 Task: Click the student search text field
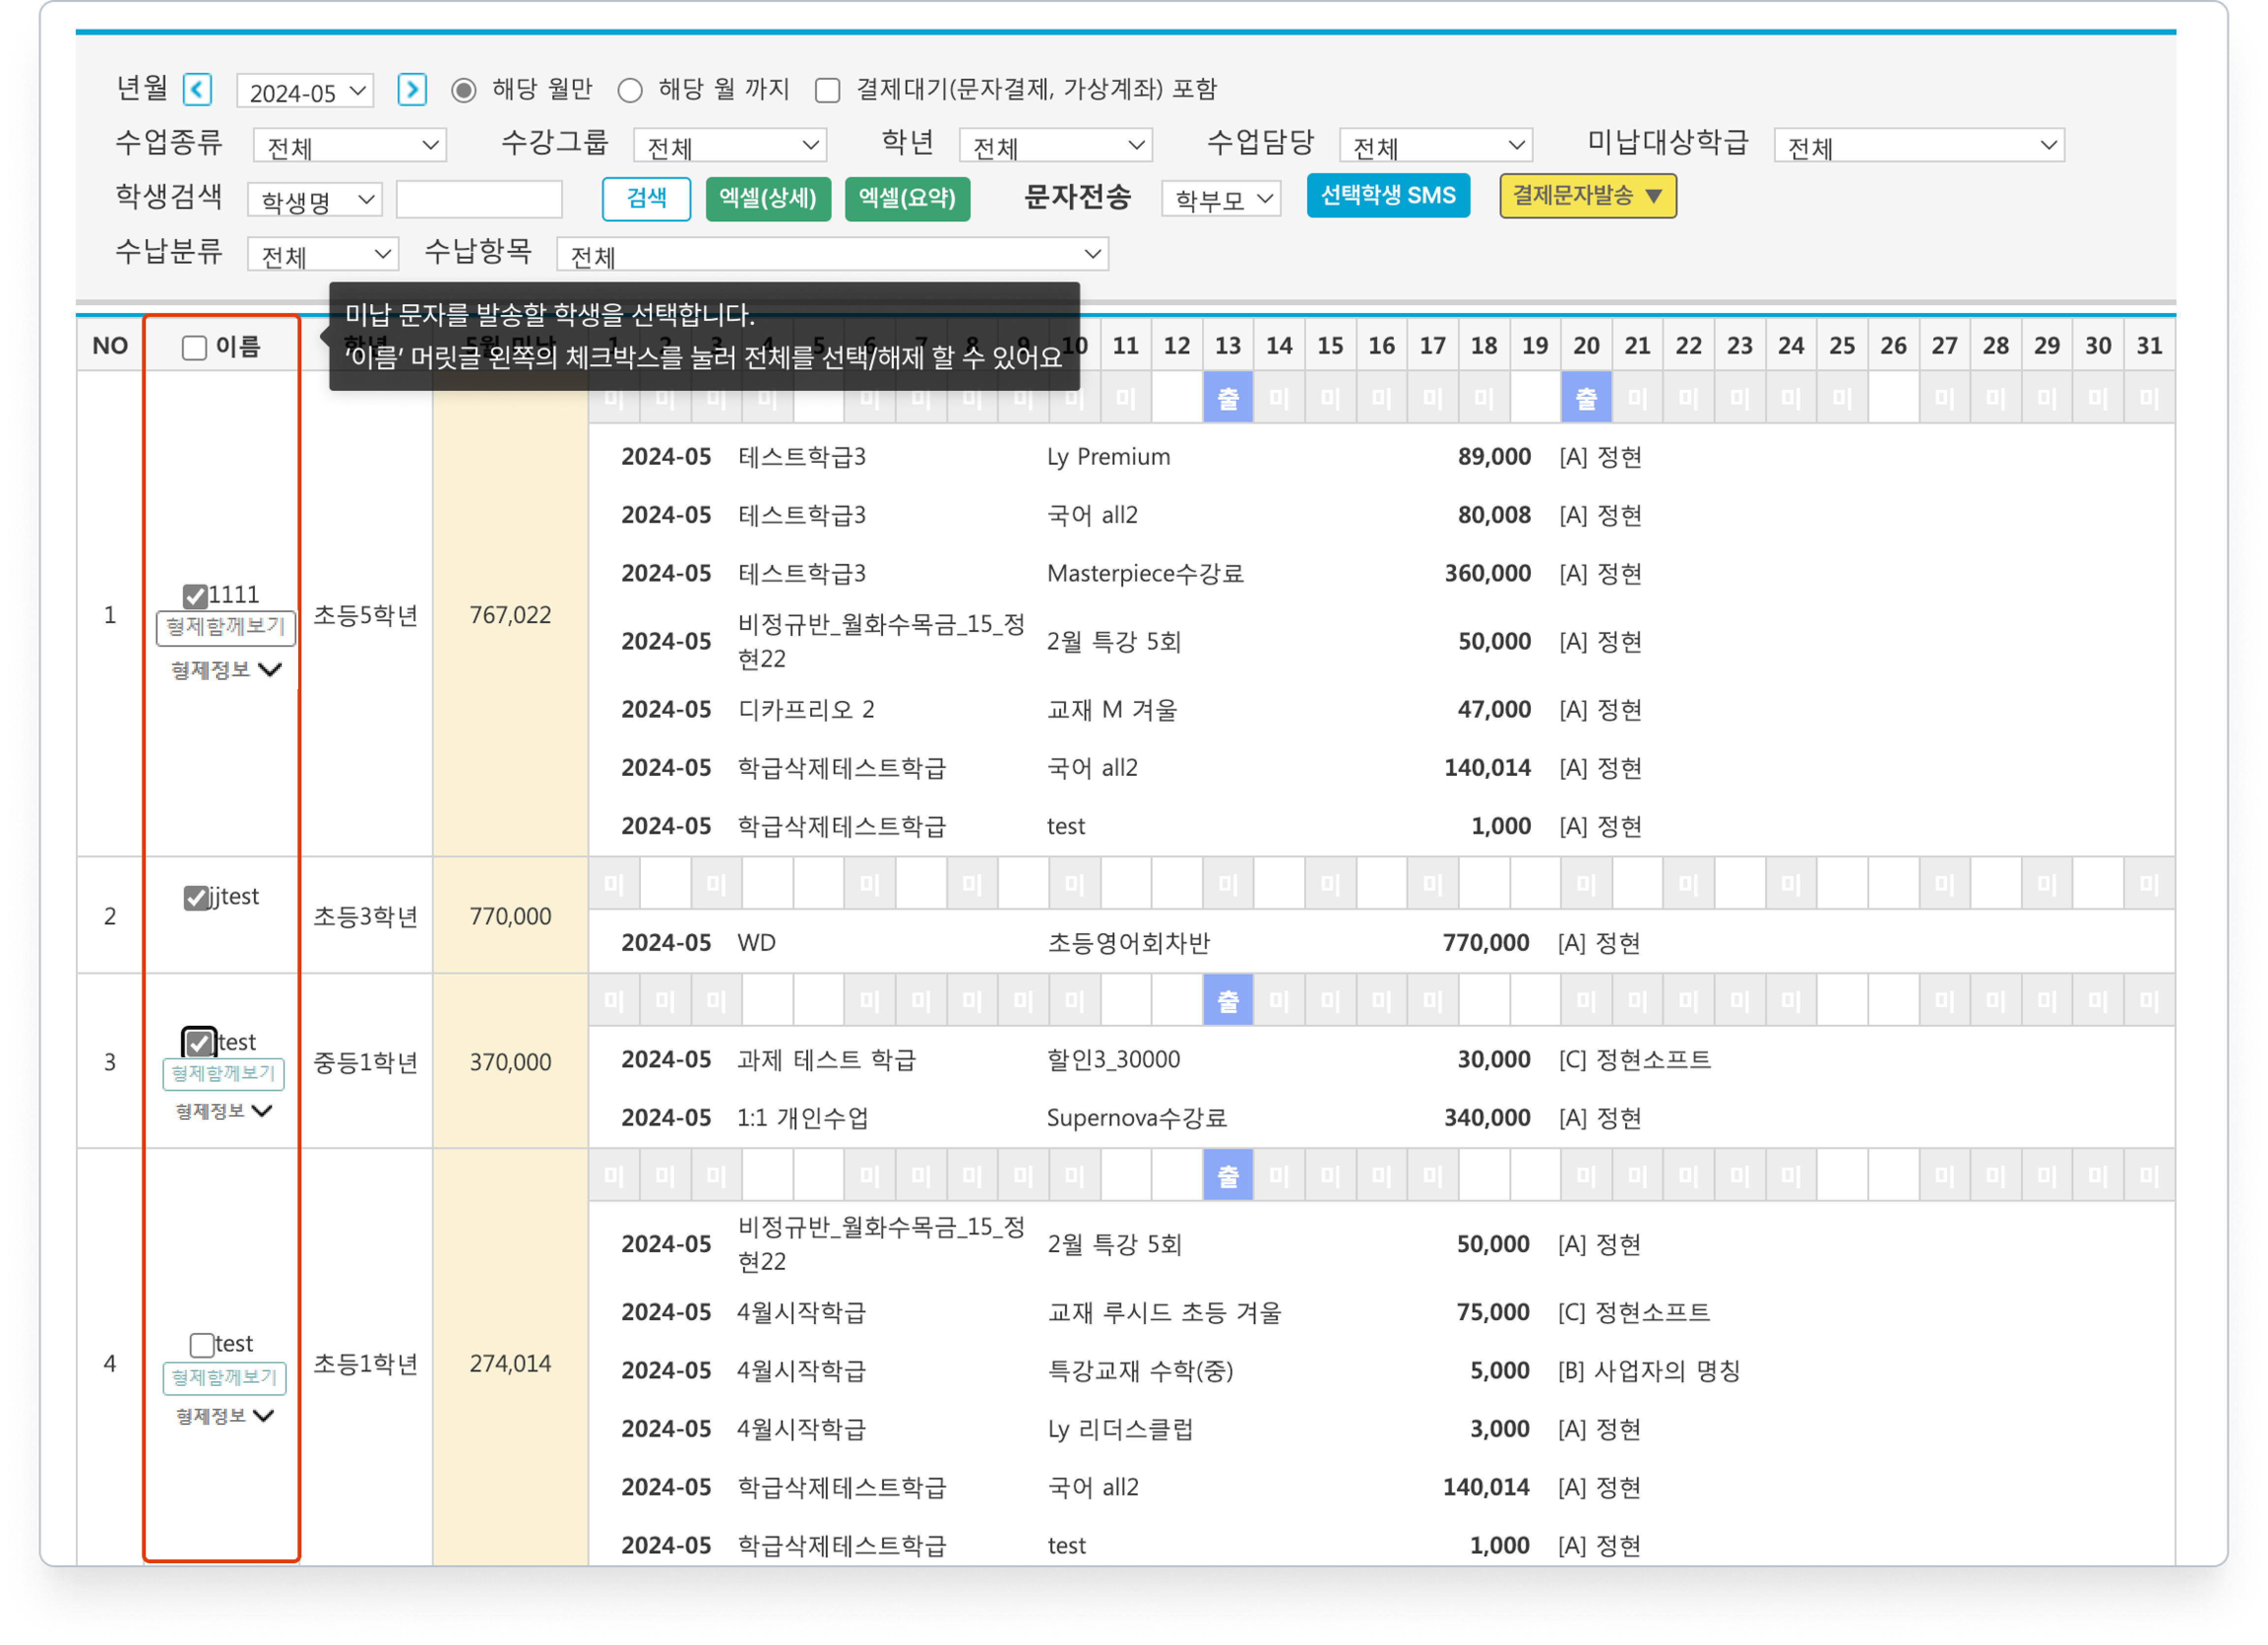tap(479, 199)
